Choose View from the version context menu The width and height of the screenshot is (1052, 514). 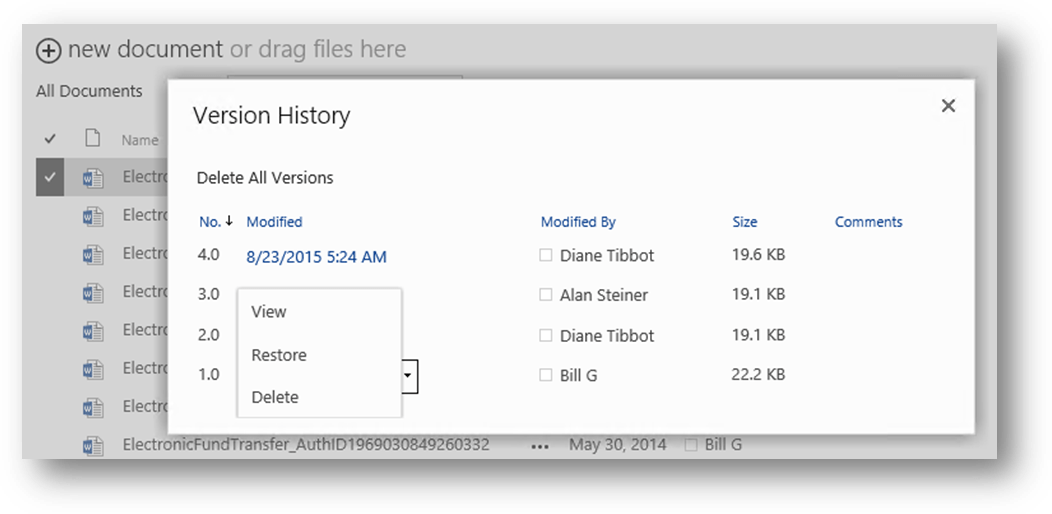[x=269, y=312]
